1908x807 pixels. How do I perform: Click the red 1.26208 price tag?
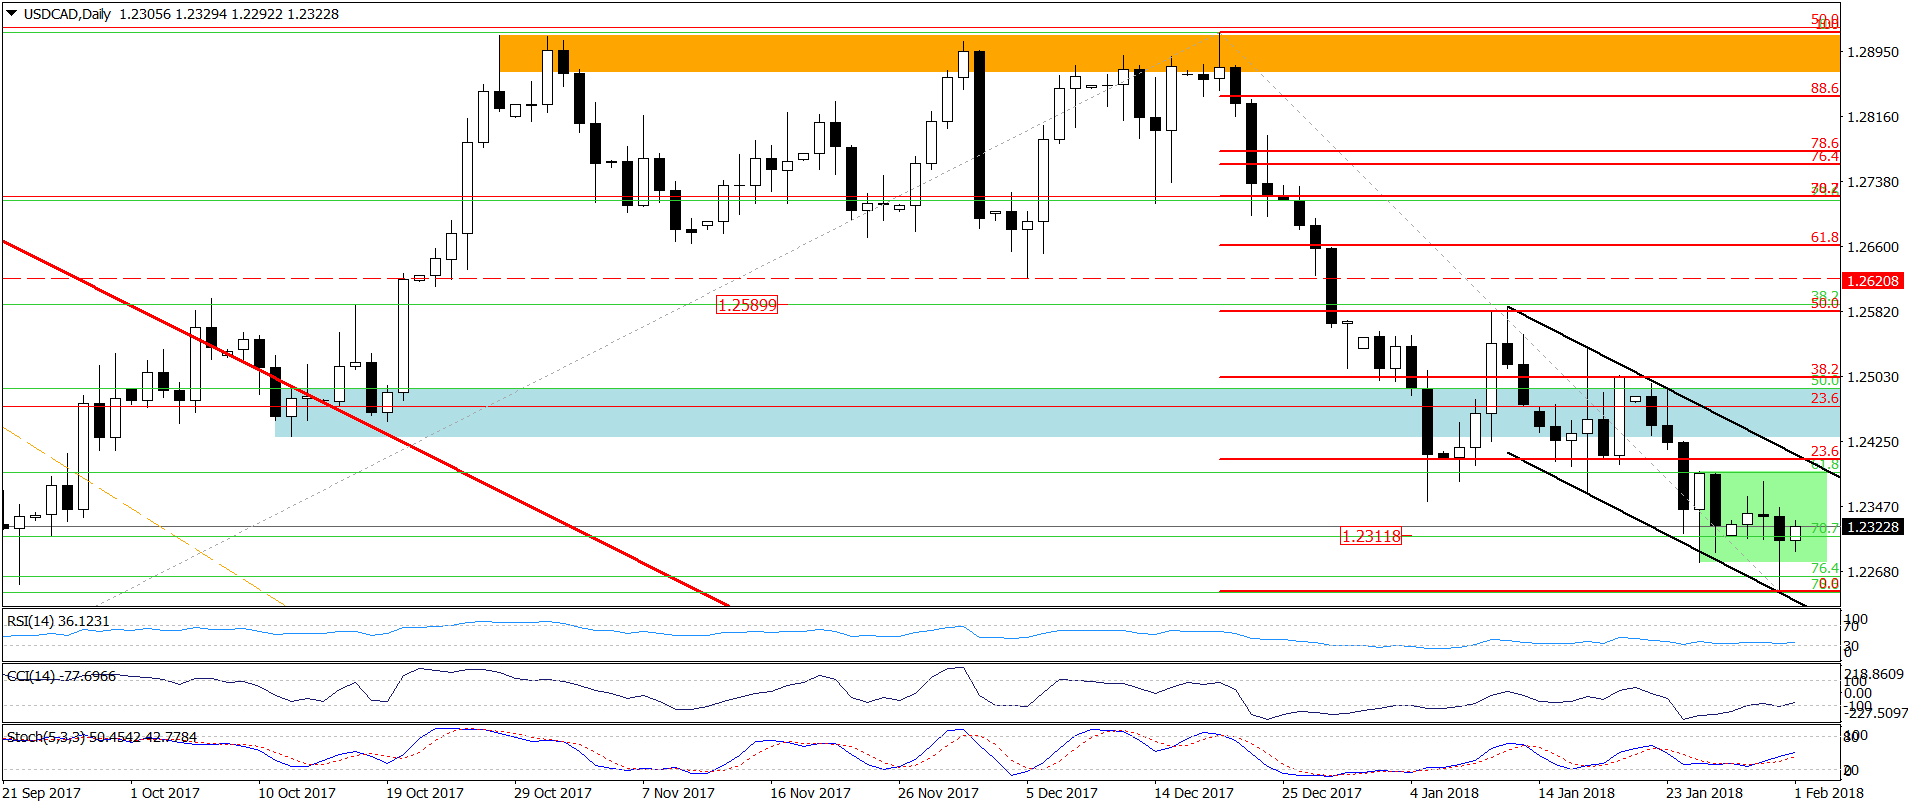point(1872,281)
